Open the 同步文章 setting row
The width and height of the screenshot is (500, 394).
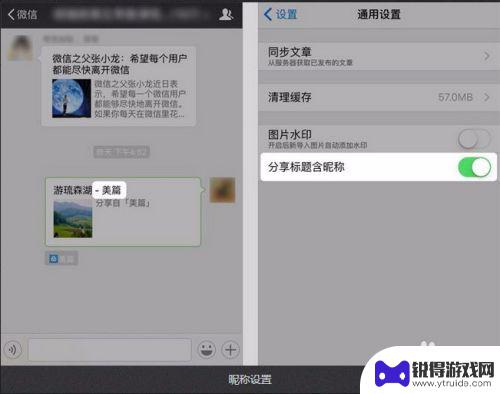379,56
